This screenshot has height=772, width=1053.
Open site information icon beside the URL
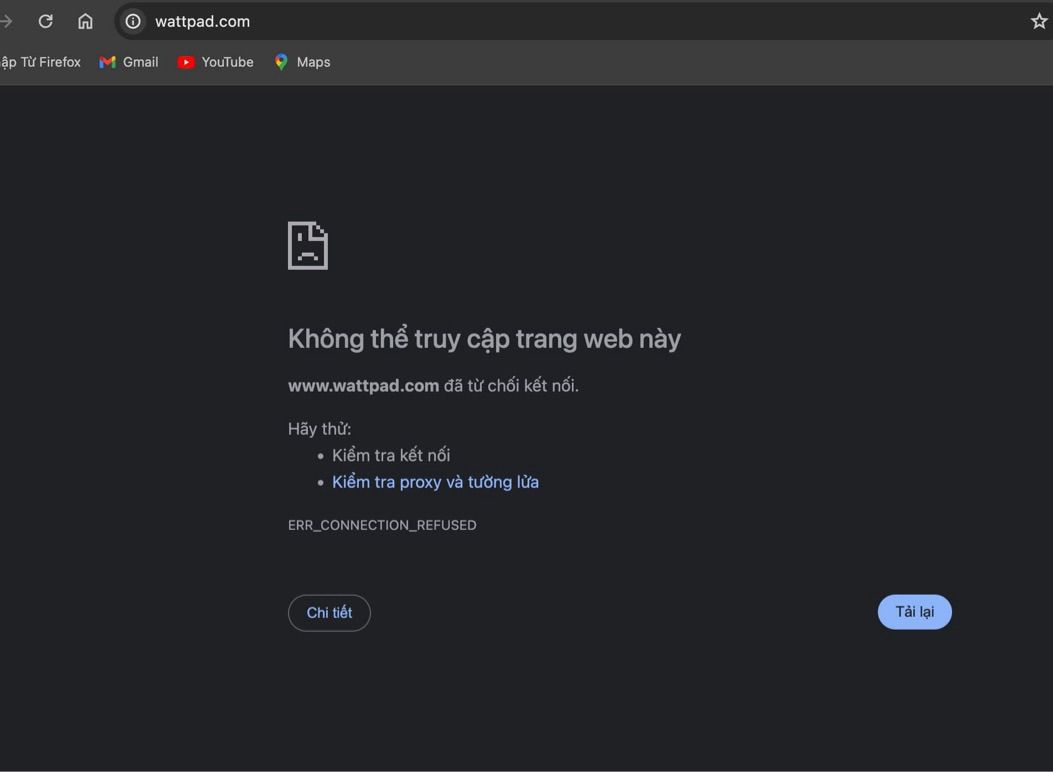tap(133, 21)
